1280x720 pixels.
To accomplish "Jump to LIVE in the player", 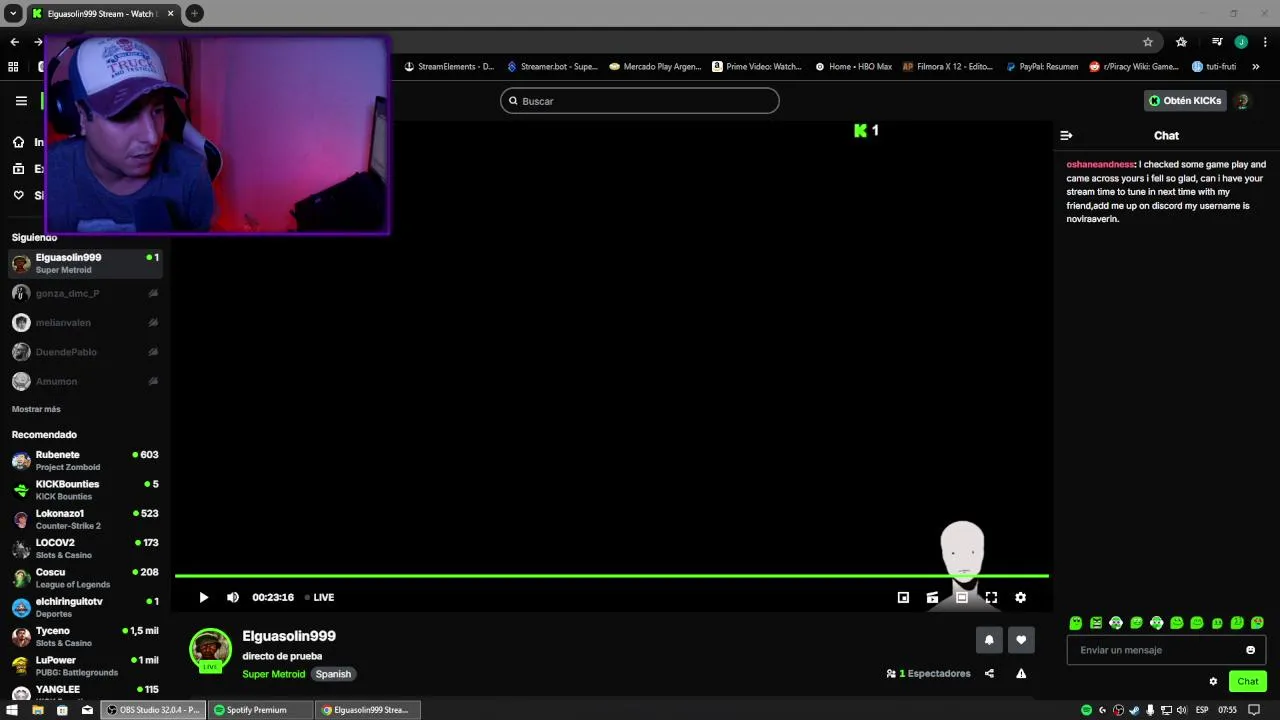I will click(x=320, y=597).
